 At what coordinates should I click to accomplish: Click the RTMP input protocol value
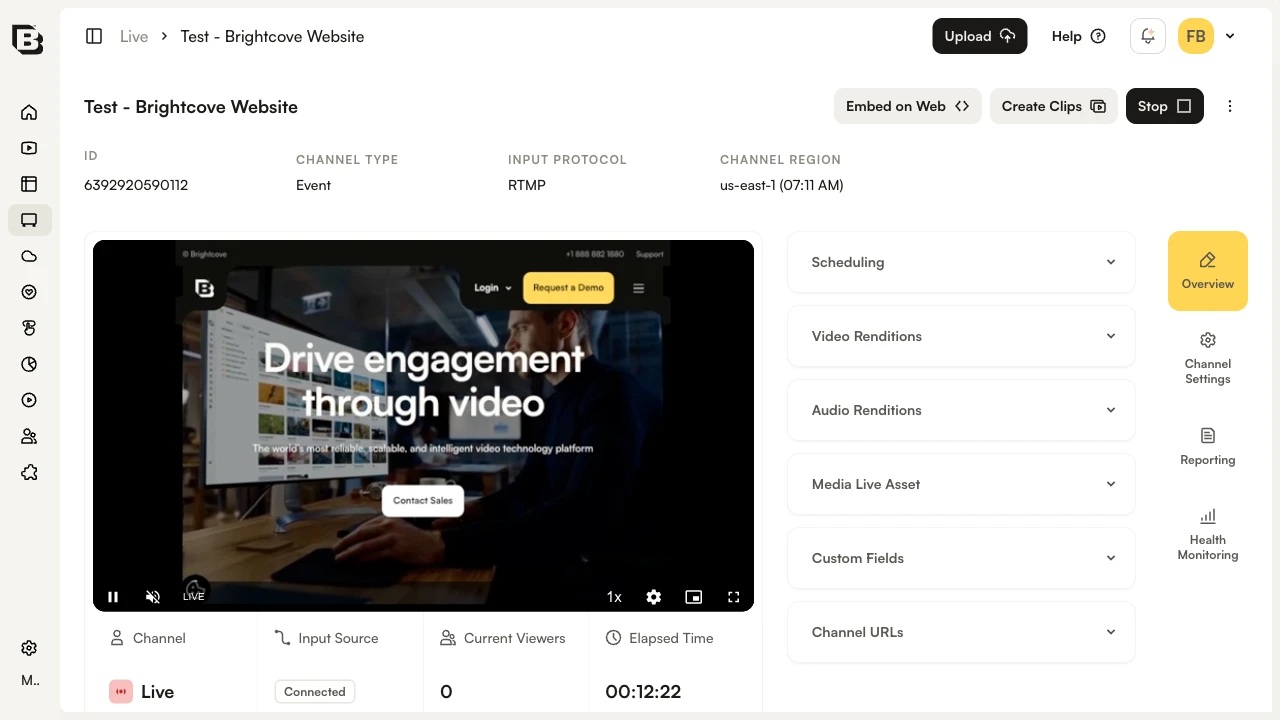tap(527, 185)
